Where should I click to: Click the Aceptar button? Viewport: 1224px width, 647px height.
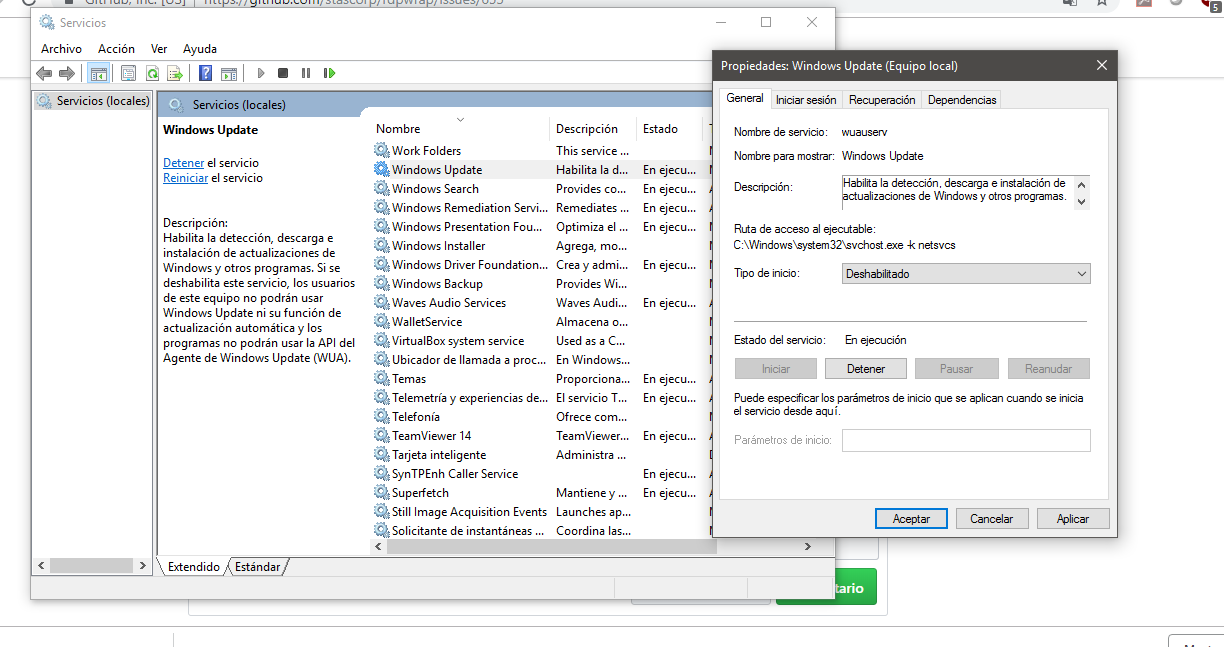point(911,518)
